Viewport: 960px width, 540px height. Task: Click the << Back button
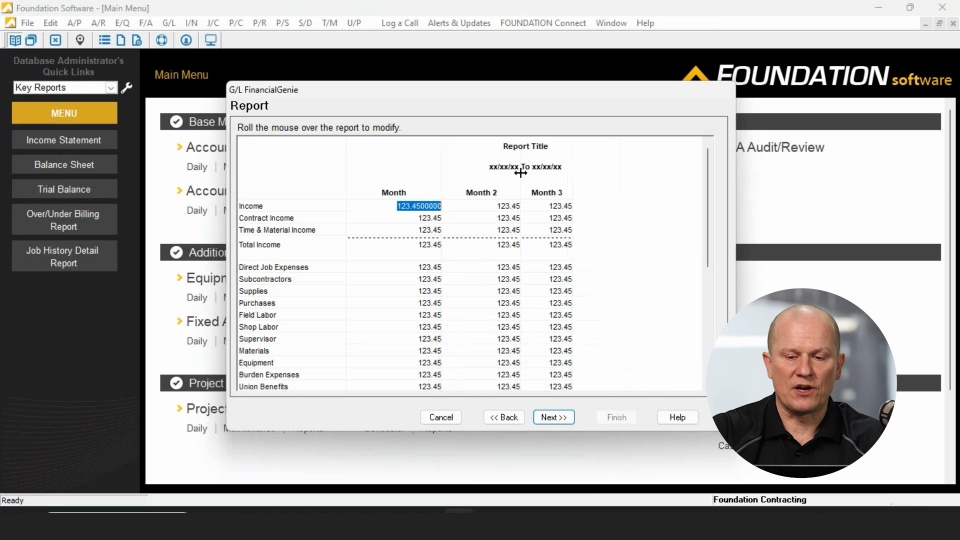pos(504,417)
